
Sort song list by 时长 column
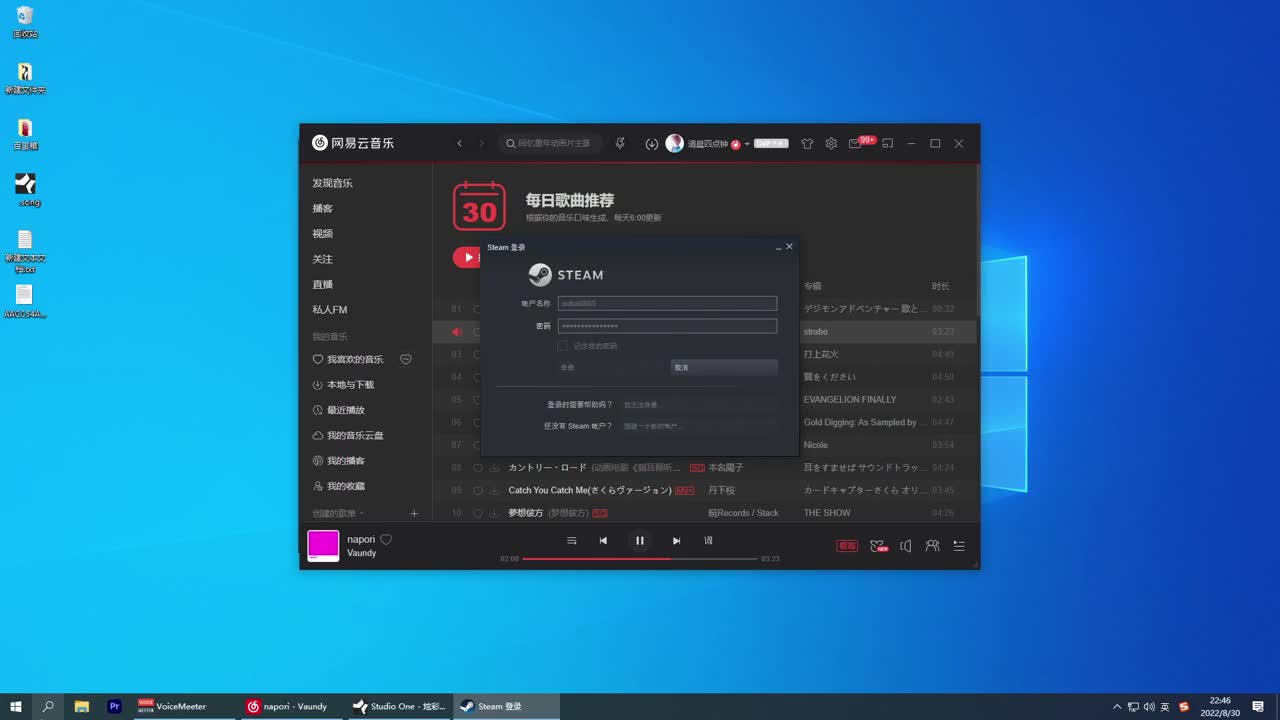pos(941,286)
